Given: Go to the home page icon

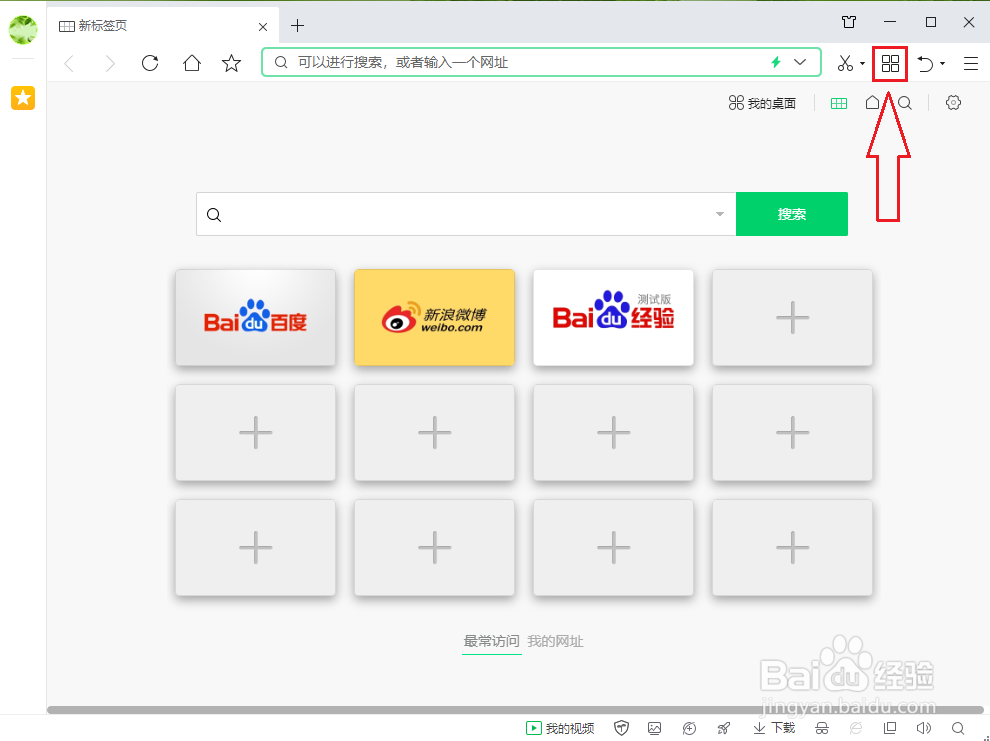Looking at the screenshot, I should click(x=192, y=63).
